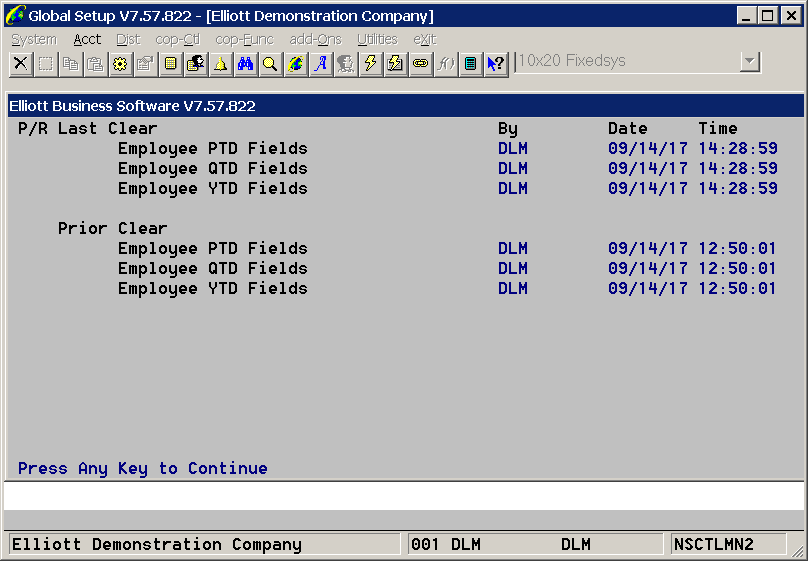Click Employee QTD Fields under Last Clear
The width and height of the screenshot is (808, 561).
pos(213,168)
